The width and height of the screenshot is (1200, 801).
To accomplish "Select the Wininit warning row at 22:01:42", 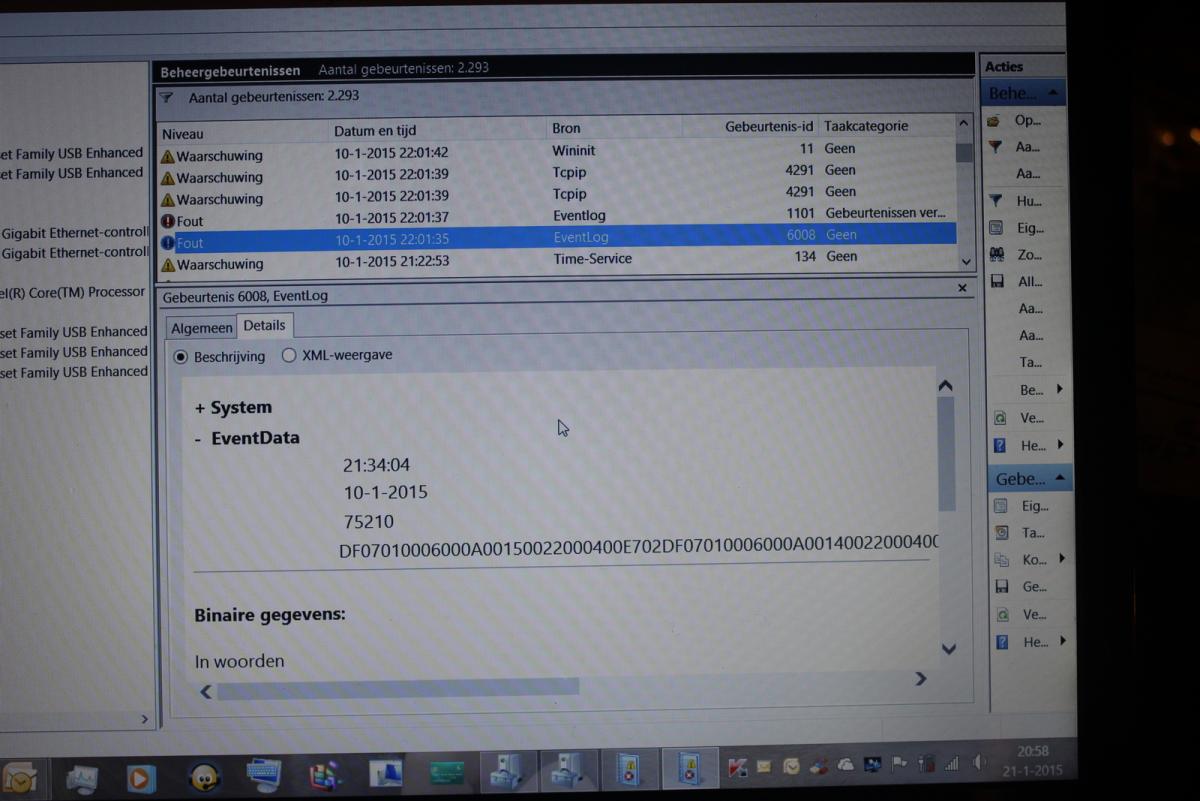I will pos(557,152).
